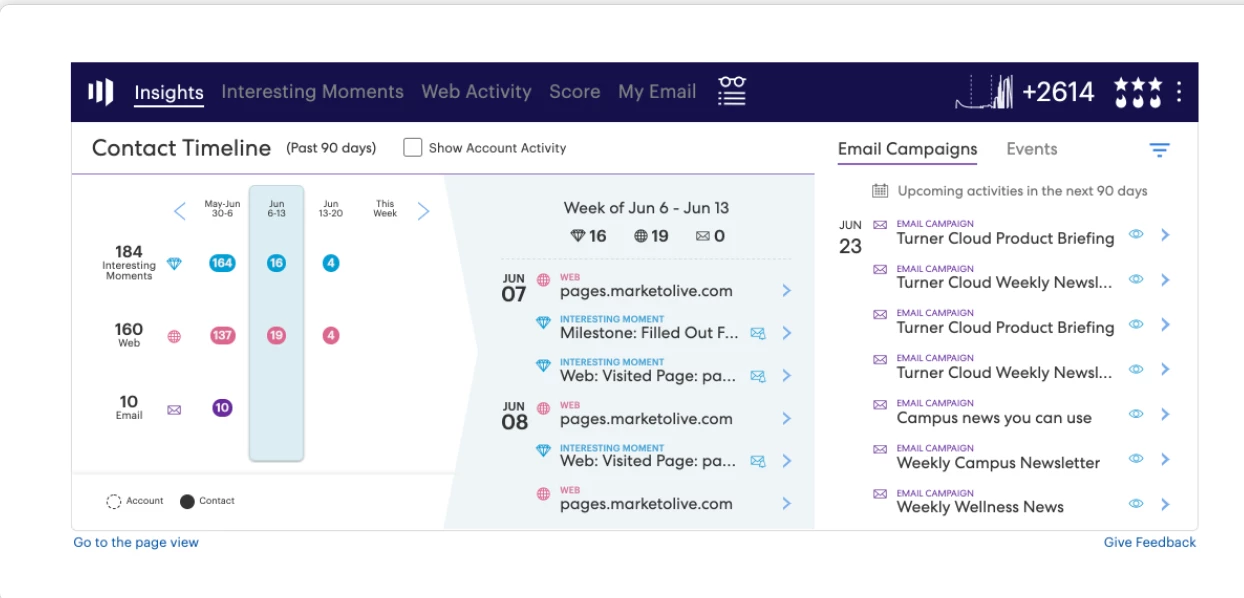Screen dimensions: 1244x598
Task: Click the score trend sparkline chart
Action: (x=984, y=92)
